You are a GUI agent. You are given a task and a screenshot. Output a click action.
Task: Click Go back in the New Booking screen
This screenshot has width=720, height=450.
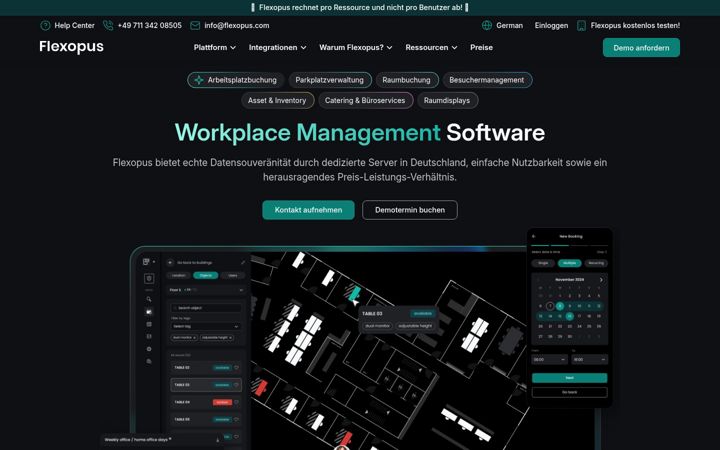(569, 392)
